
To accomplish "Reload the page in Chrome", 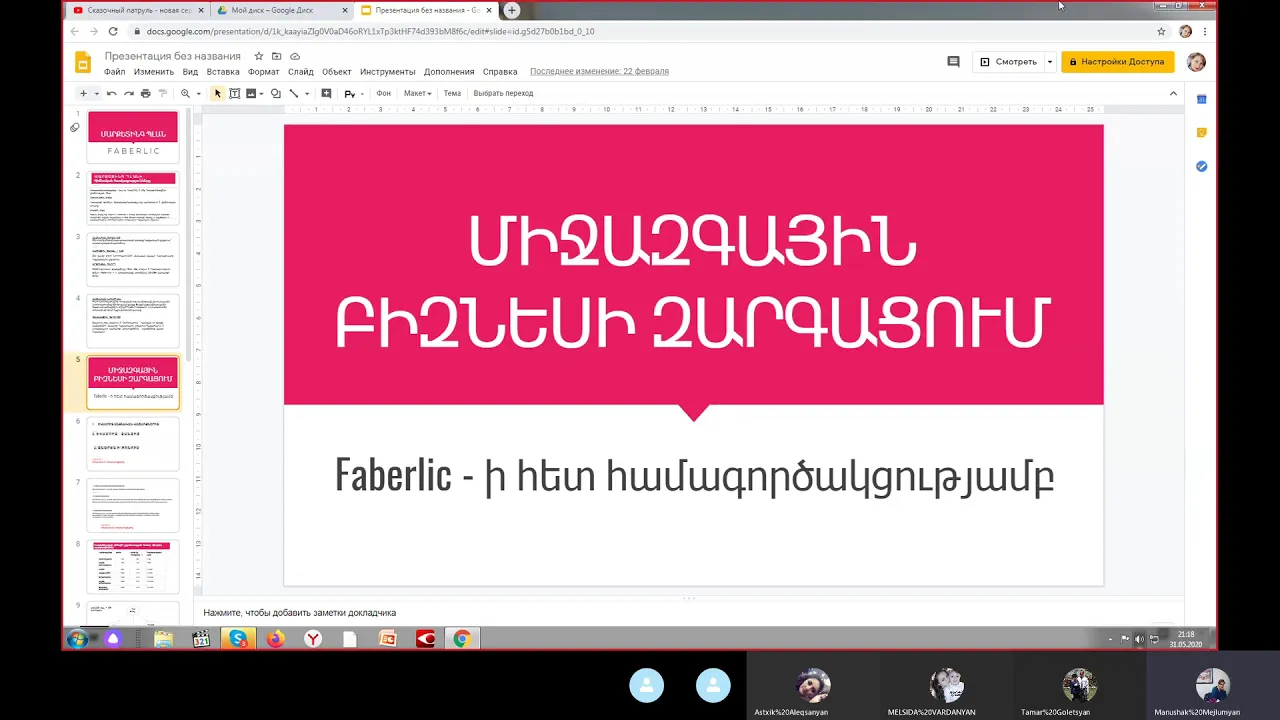I will [x=113, y=31].
